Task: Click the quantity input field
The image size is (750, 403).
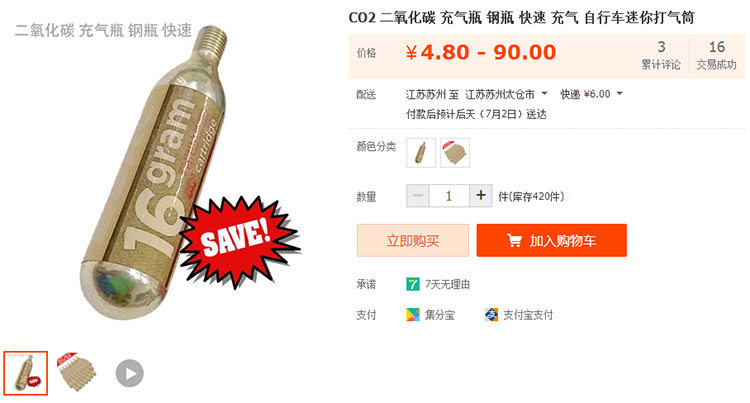Action: point(449,196)
